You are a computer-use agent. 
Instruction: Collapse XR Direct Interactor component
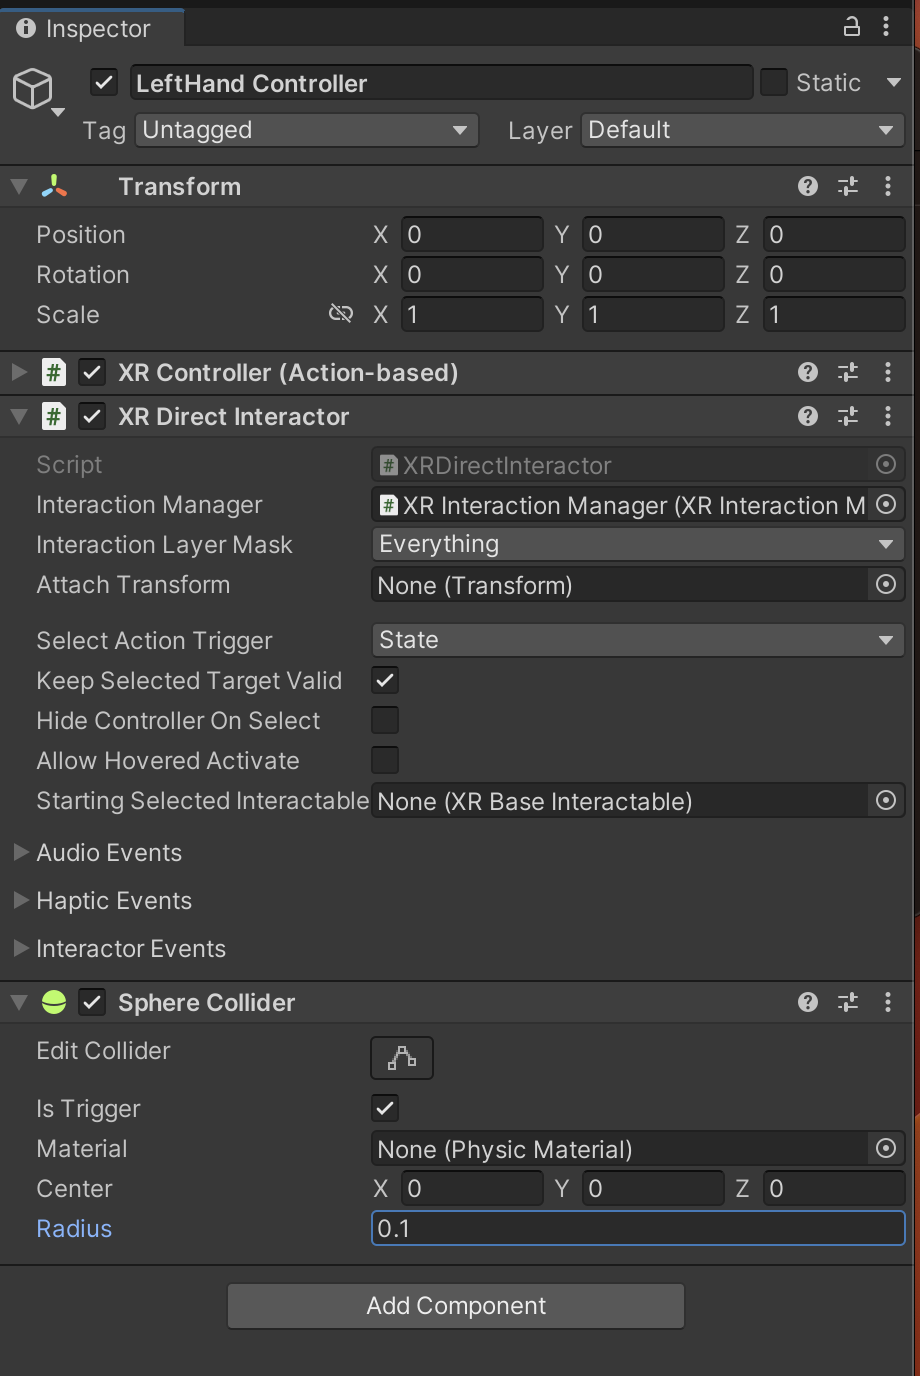click(x=19, y=416)
